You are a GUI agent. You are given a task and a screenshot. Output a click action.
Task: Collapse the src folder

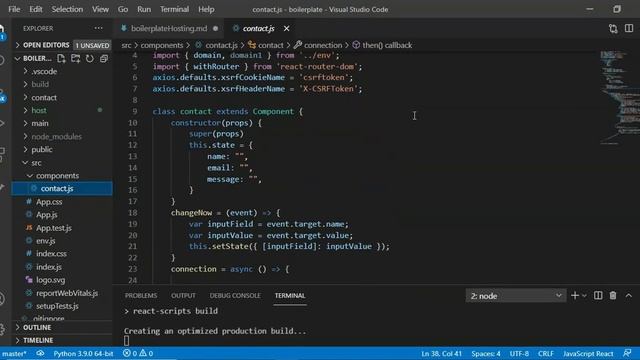(x=36, y=162)
